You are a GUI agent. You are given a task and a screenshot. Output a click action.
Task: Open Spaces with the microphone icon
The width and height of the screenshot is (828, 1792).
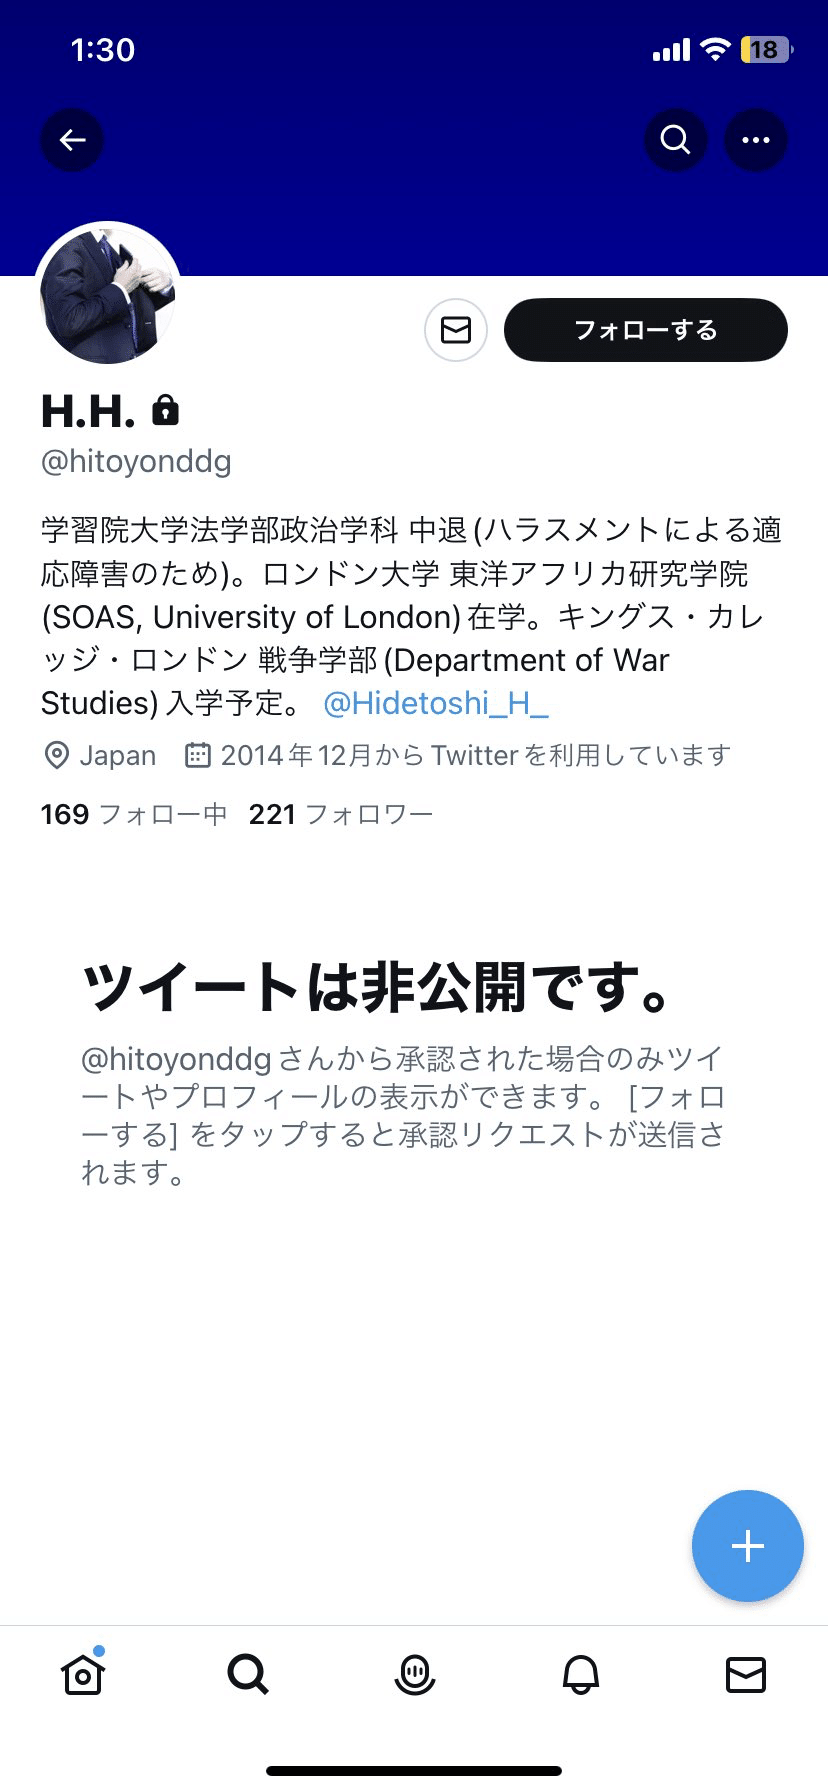[414, 1675]
